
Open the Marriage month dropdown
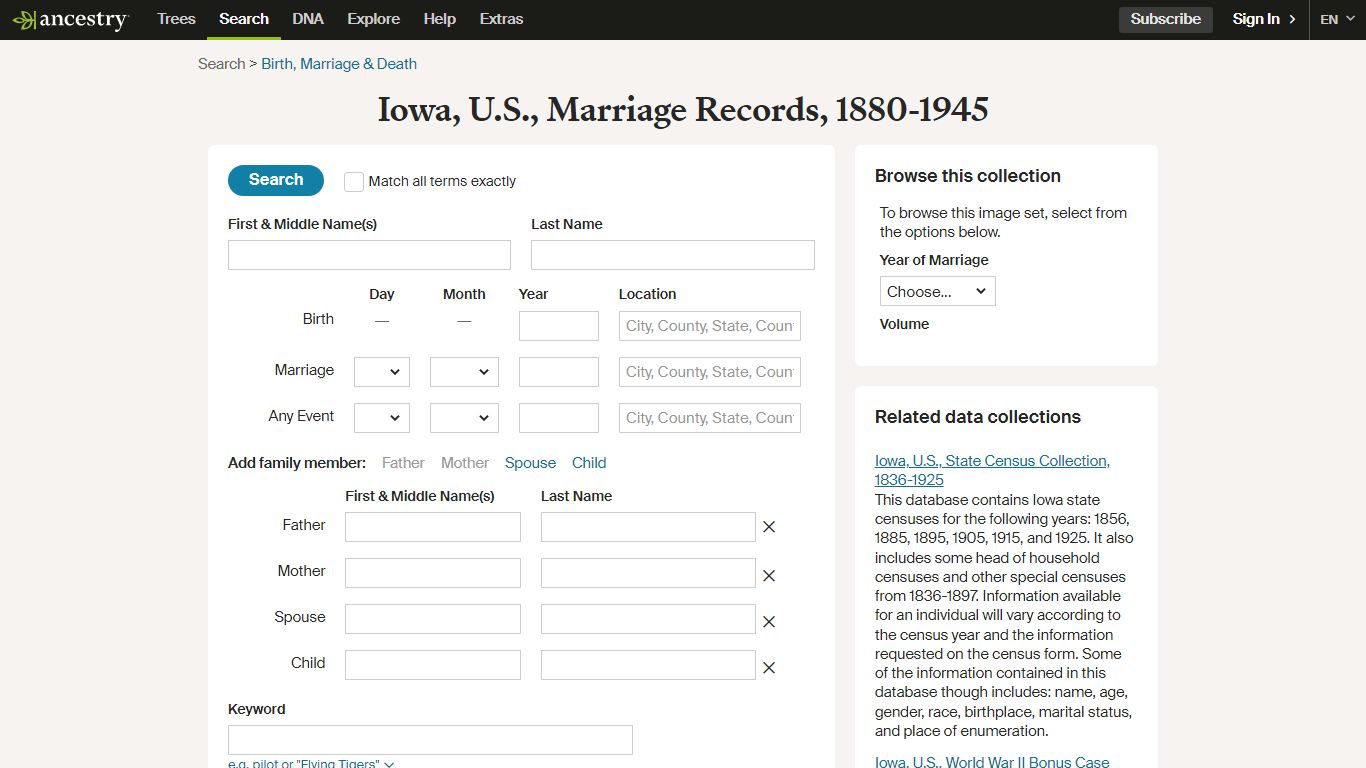tap(464, 372)
